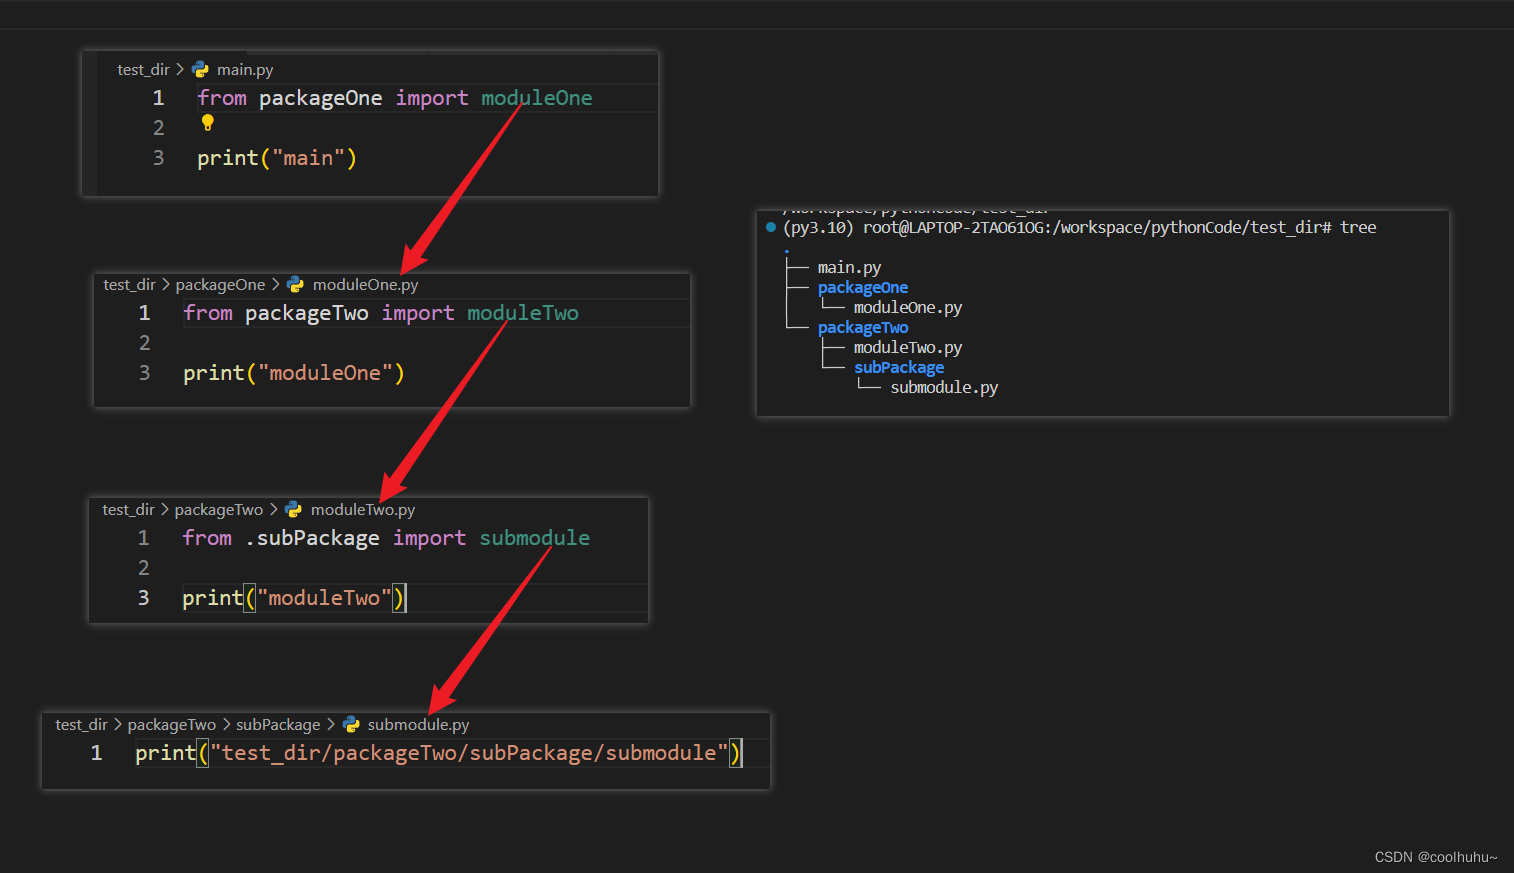
Task: Click .subPackage in moduleTwo.py import line
Action: pos(313,538)
